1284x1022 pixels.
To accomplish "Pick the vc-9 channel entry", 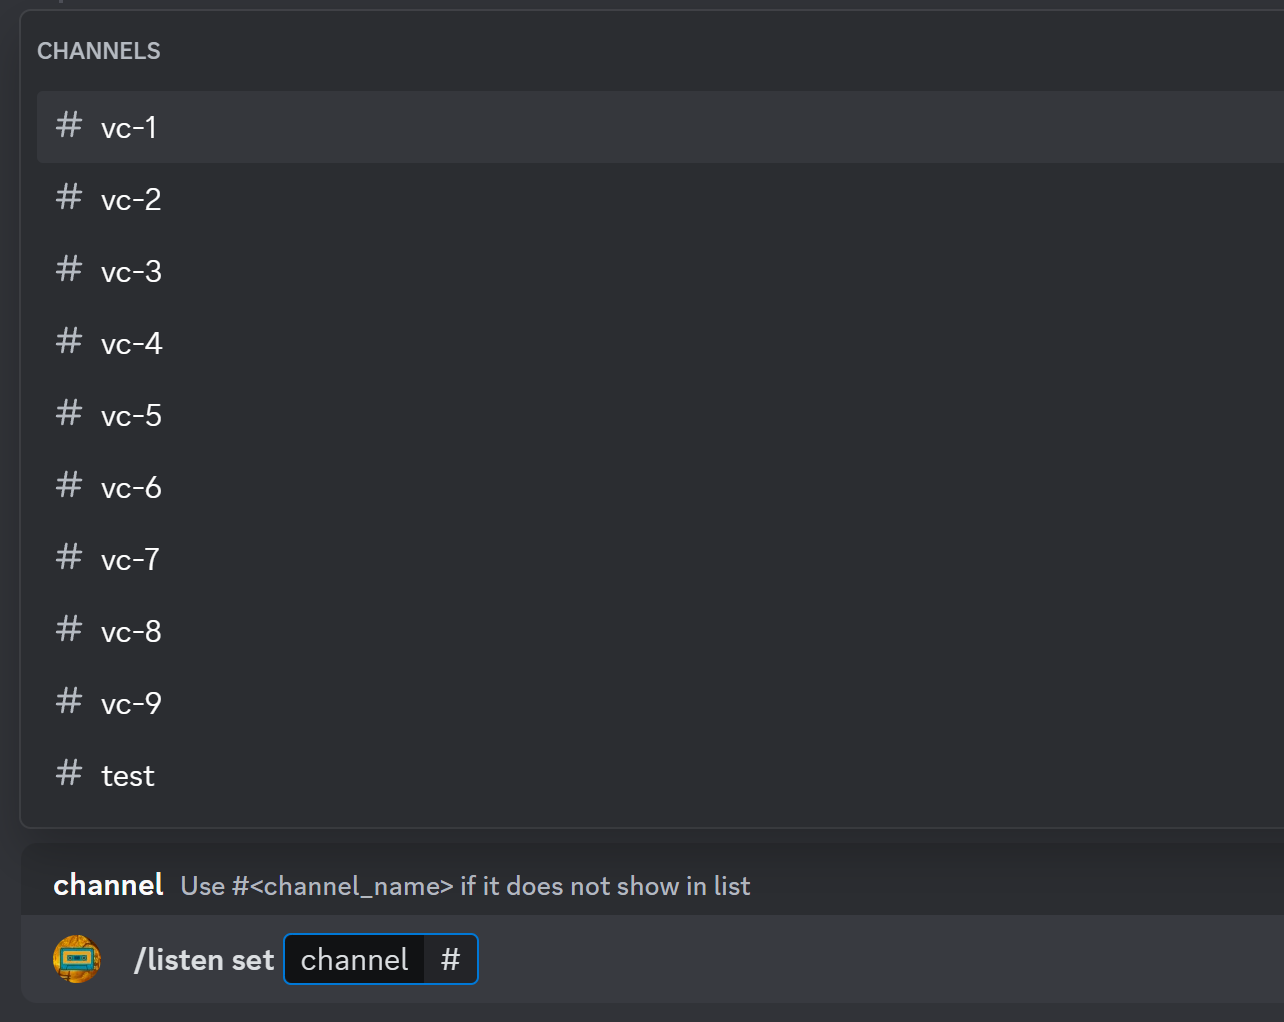I will pyautogui.click(x=131, y=704).
